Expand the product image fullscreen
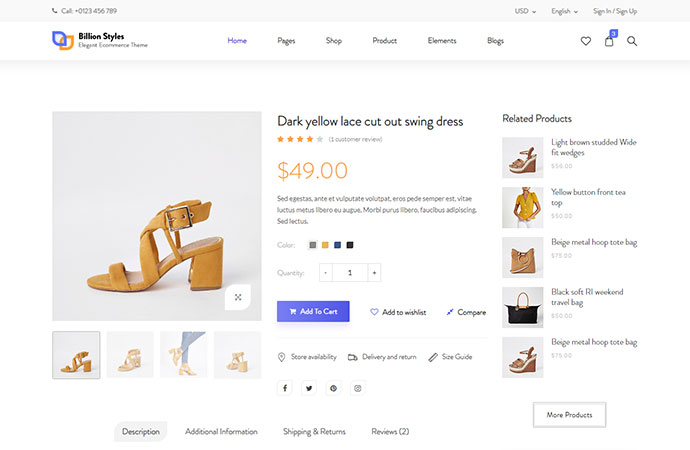690x450 pixels. coord(238,296)
